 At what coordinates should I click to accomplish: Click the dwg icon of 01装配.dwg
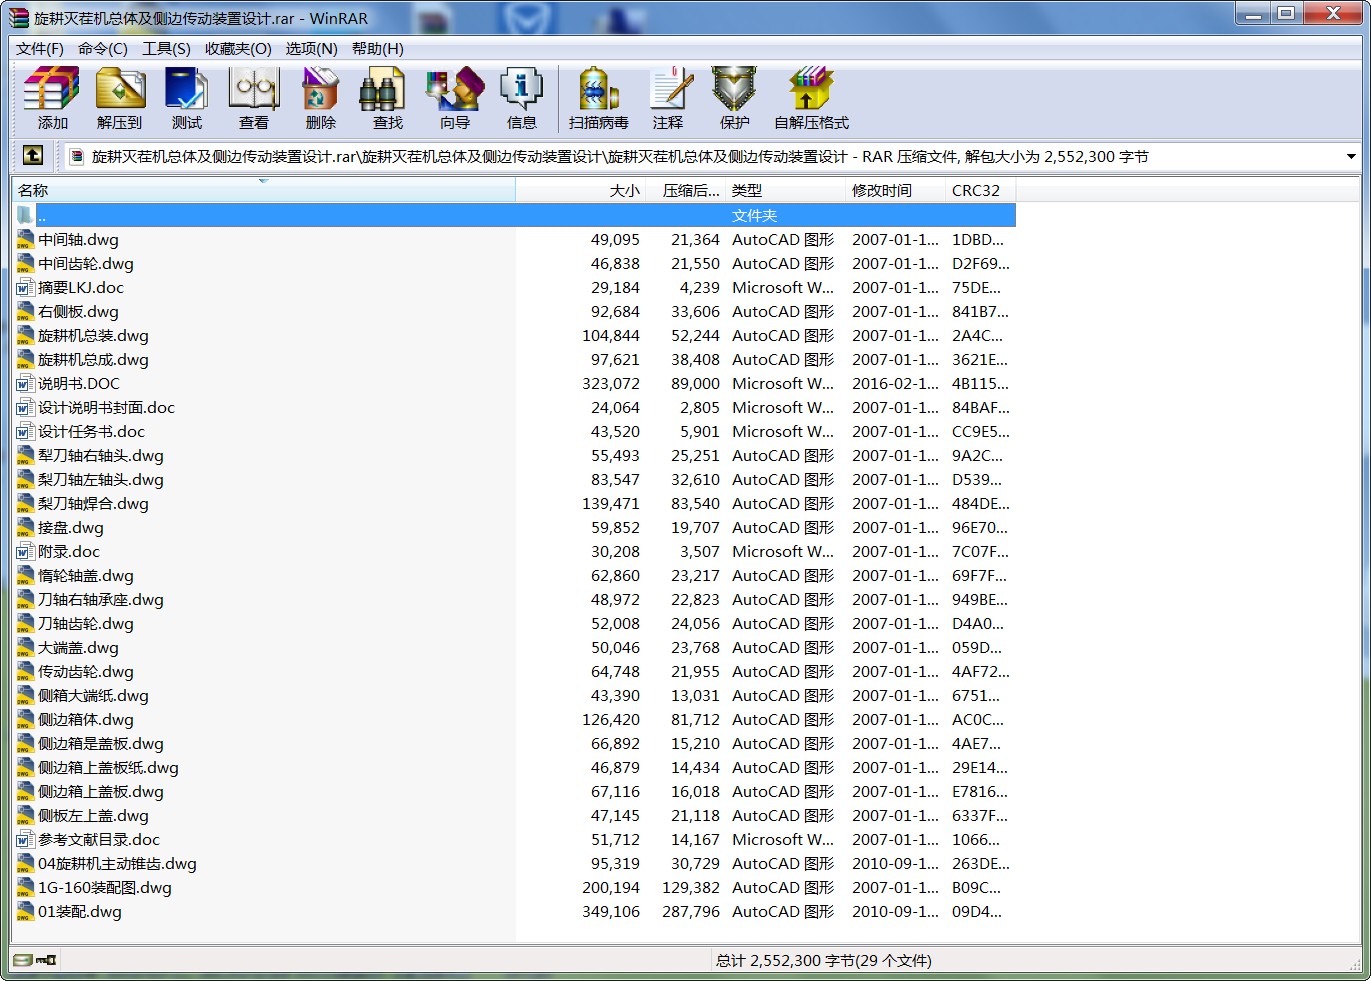(x=25, y=912)
